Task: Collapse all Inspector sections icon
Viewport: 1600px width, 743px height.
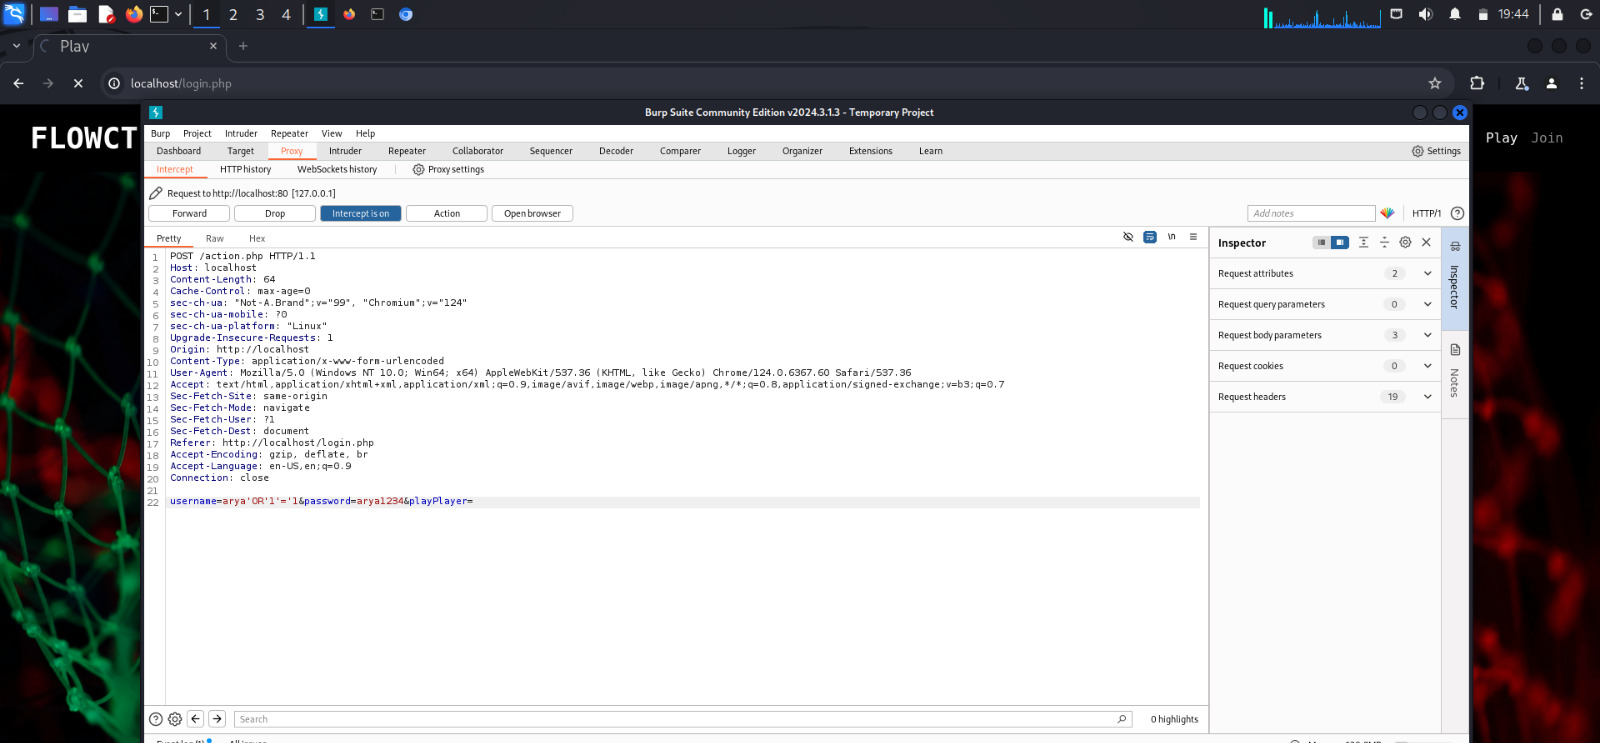Action: coord(1384,242)
